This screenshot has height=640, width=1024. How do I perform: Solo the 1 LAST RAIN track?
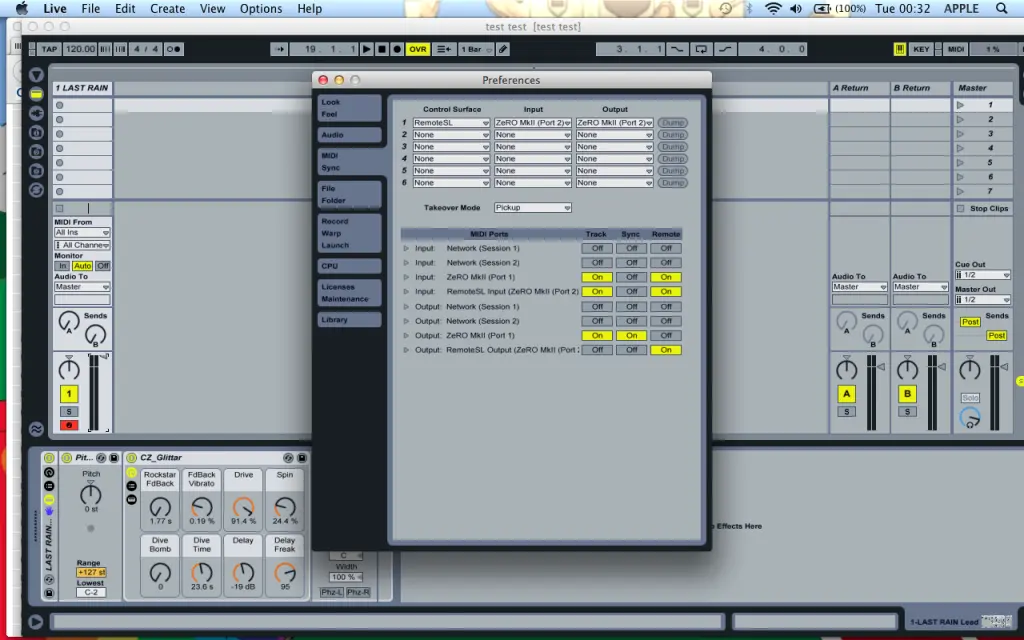[69, 411]
